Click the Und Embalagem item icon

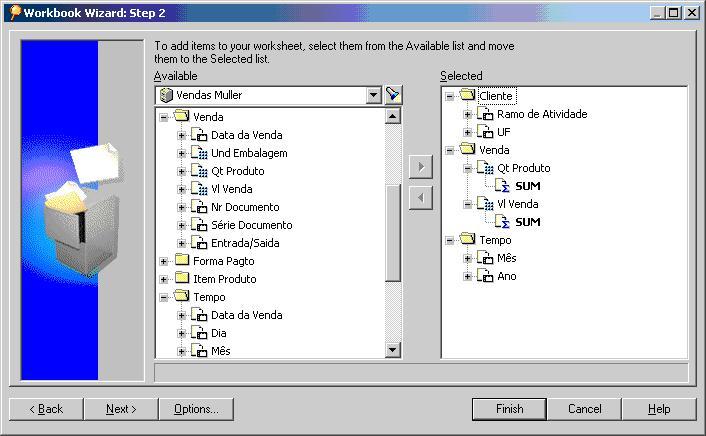coord(199,153)
